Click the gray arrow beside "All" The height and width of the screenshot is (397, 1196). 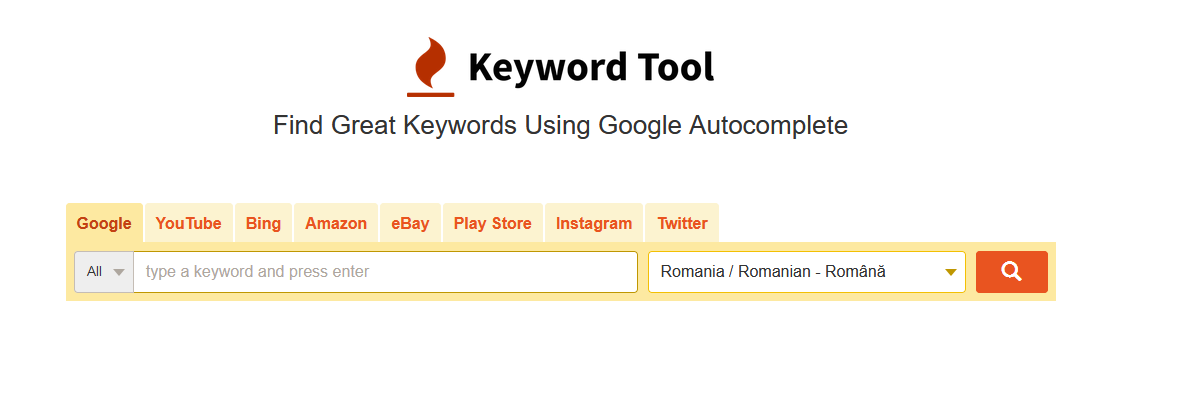coord(118,272)
